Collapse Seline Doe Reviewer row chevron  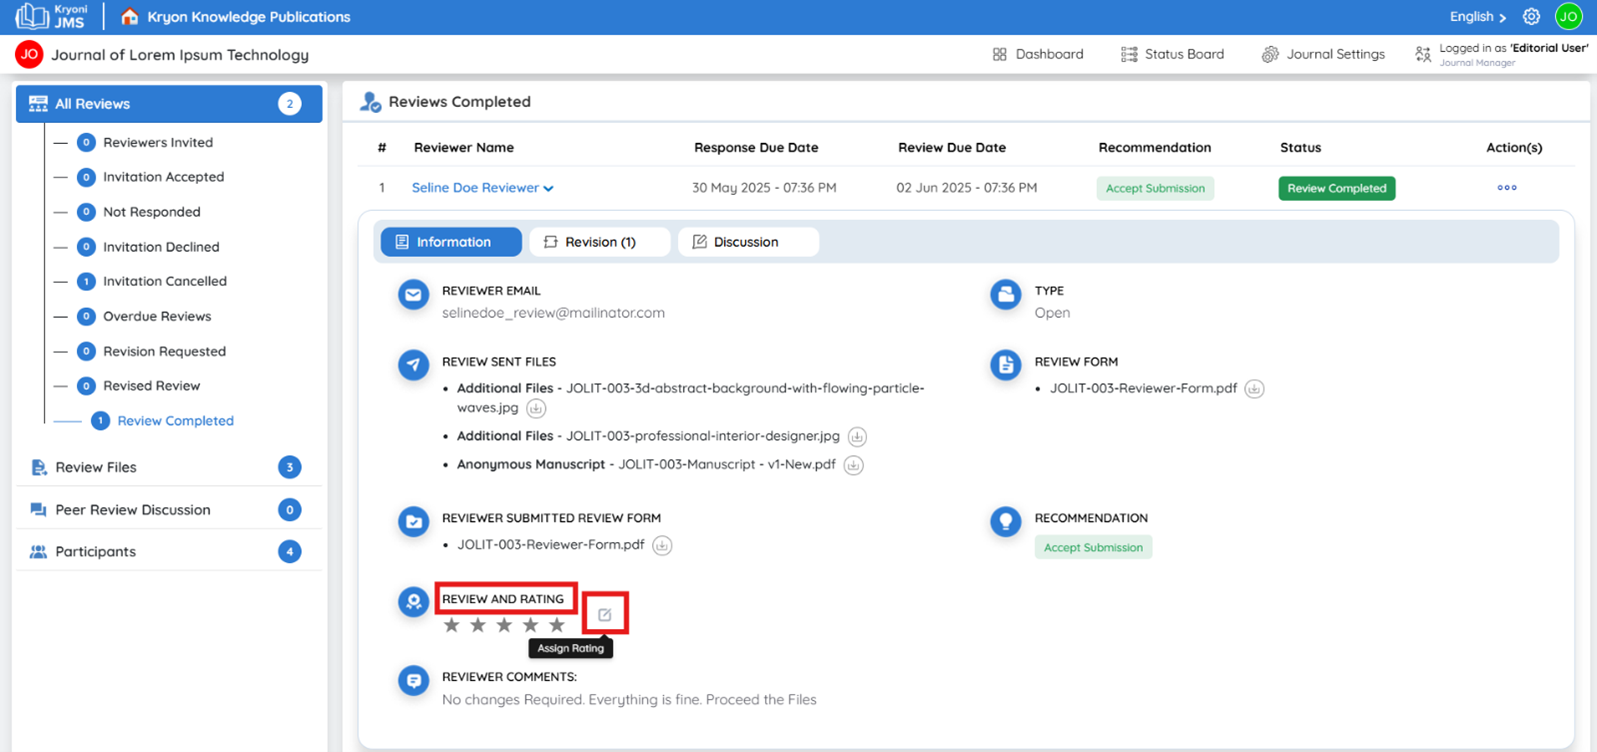click(x=548, y=188)
